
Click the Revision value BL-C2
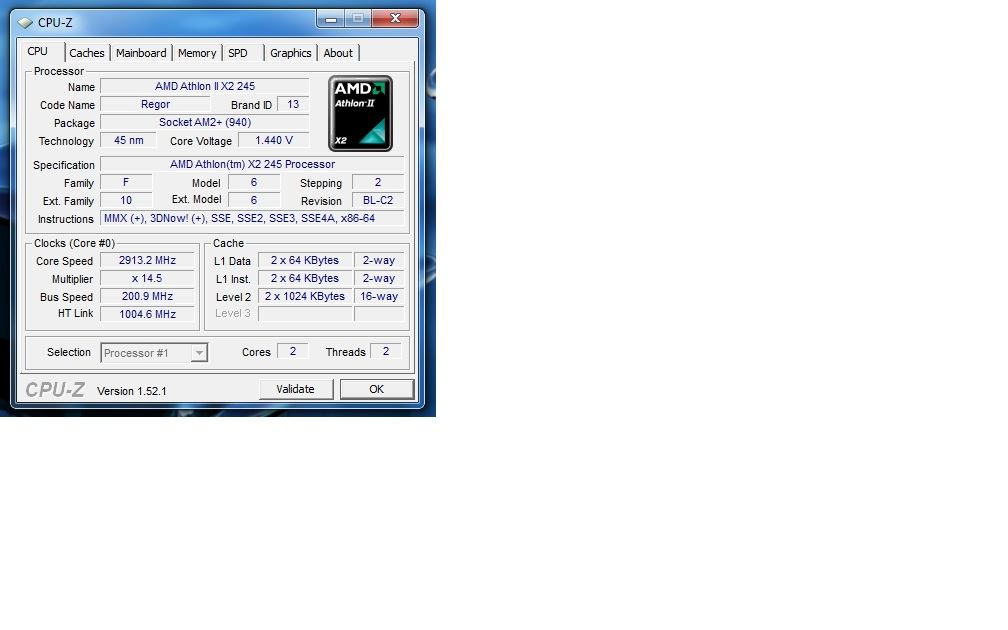378,201
